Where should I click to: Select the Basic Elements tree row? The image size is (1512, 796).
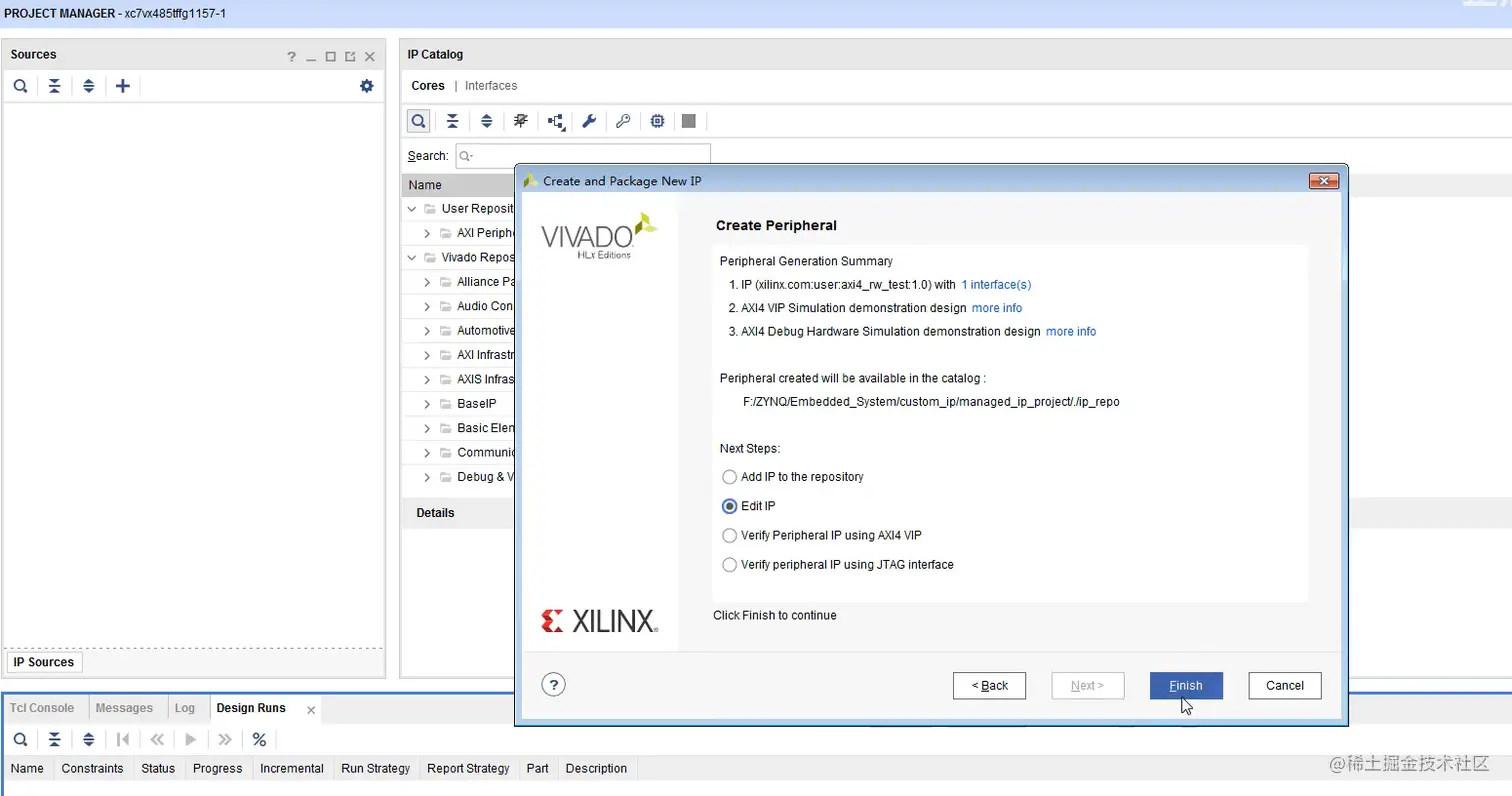tap(459, 428)
